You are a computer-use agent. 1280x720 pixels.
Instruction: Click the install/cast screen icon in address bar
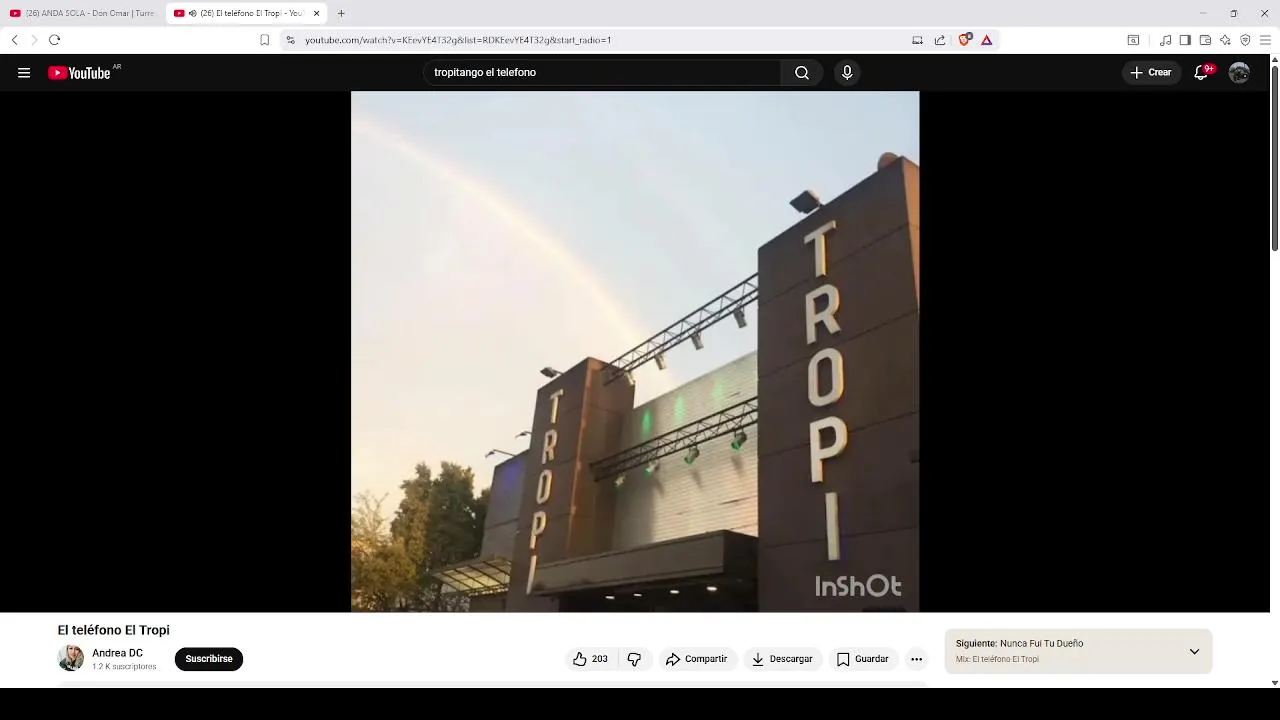pos(917,40)
